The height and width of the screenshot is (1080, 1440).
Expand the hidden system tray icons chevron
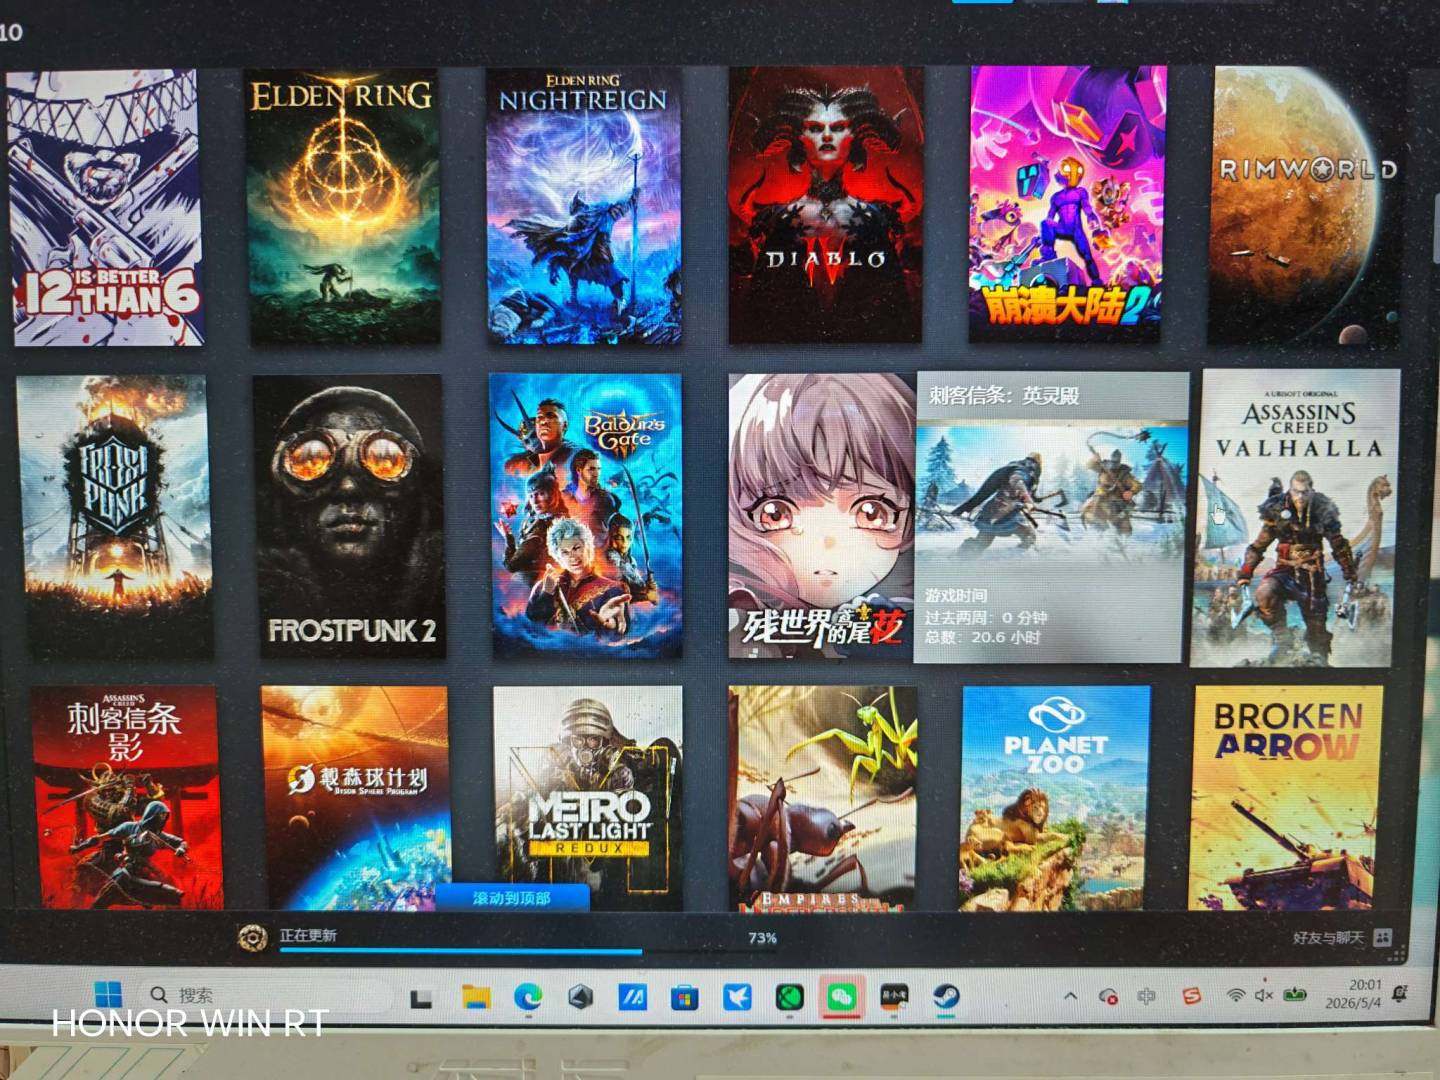(1070, 997)
